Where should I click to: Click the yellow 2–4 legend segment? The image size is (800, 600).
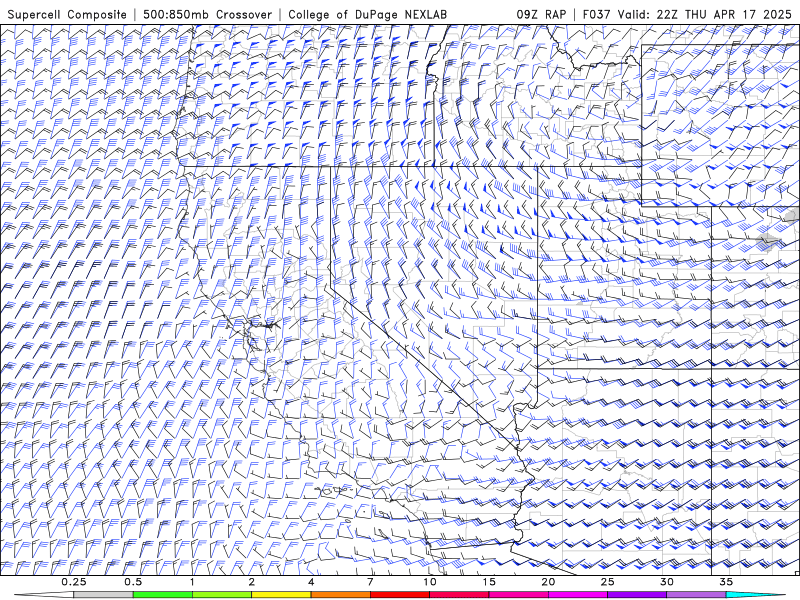click(281, 595)
